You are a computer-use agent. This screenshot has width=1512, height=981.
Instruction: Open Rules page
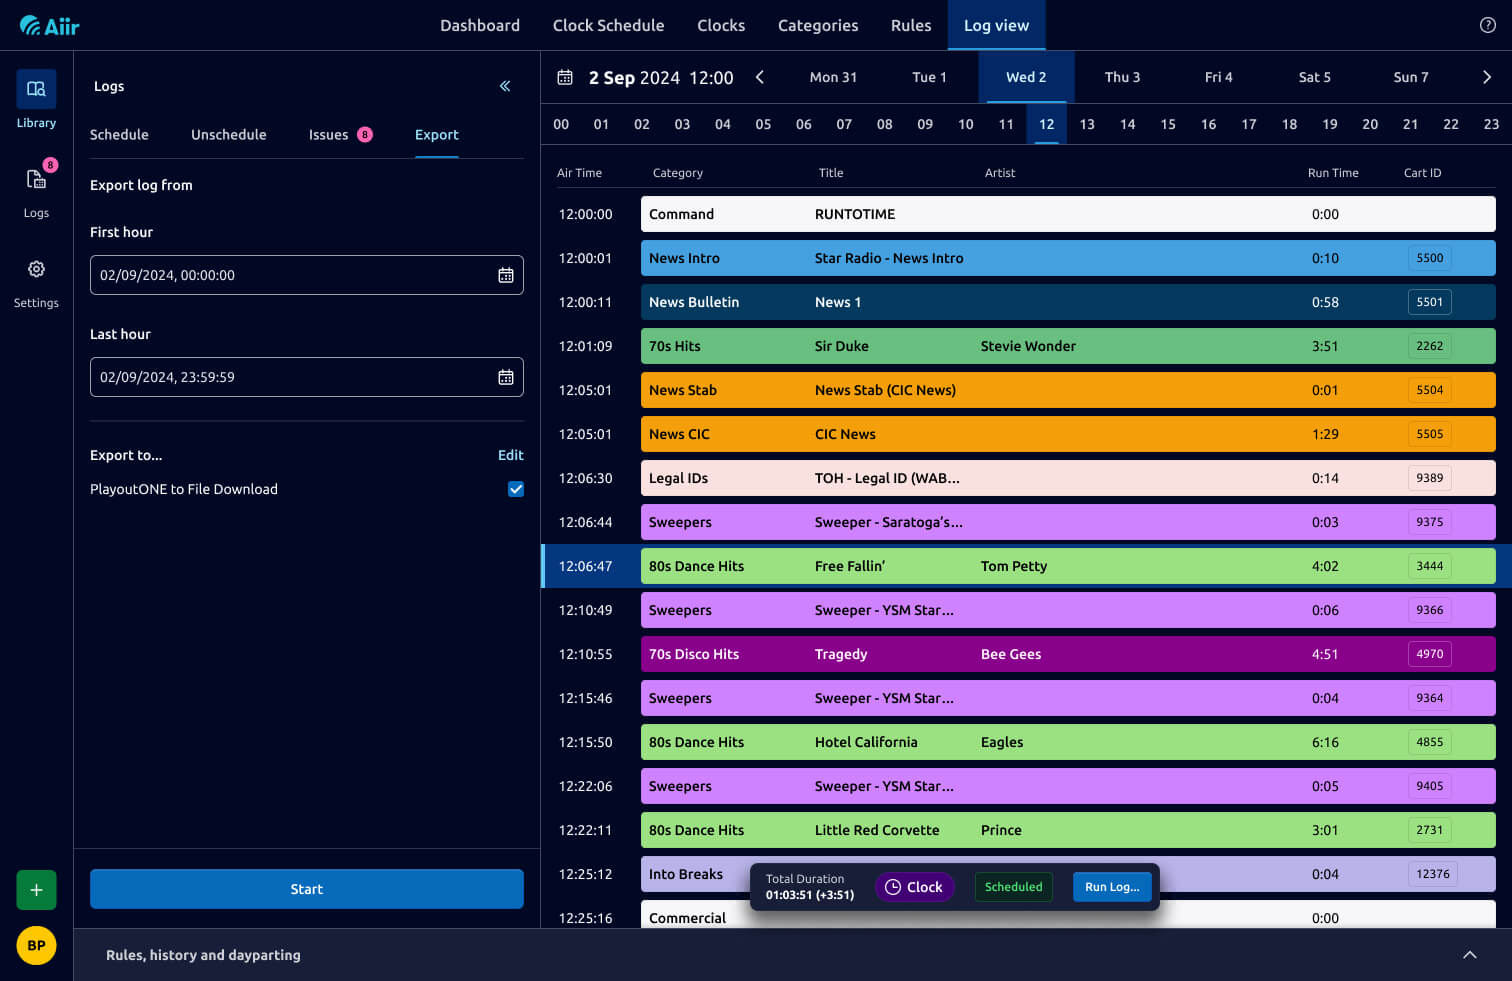[x=911, y=25]
